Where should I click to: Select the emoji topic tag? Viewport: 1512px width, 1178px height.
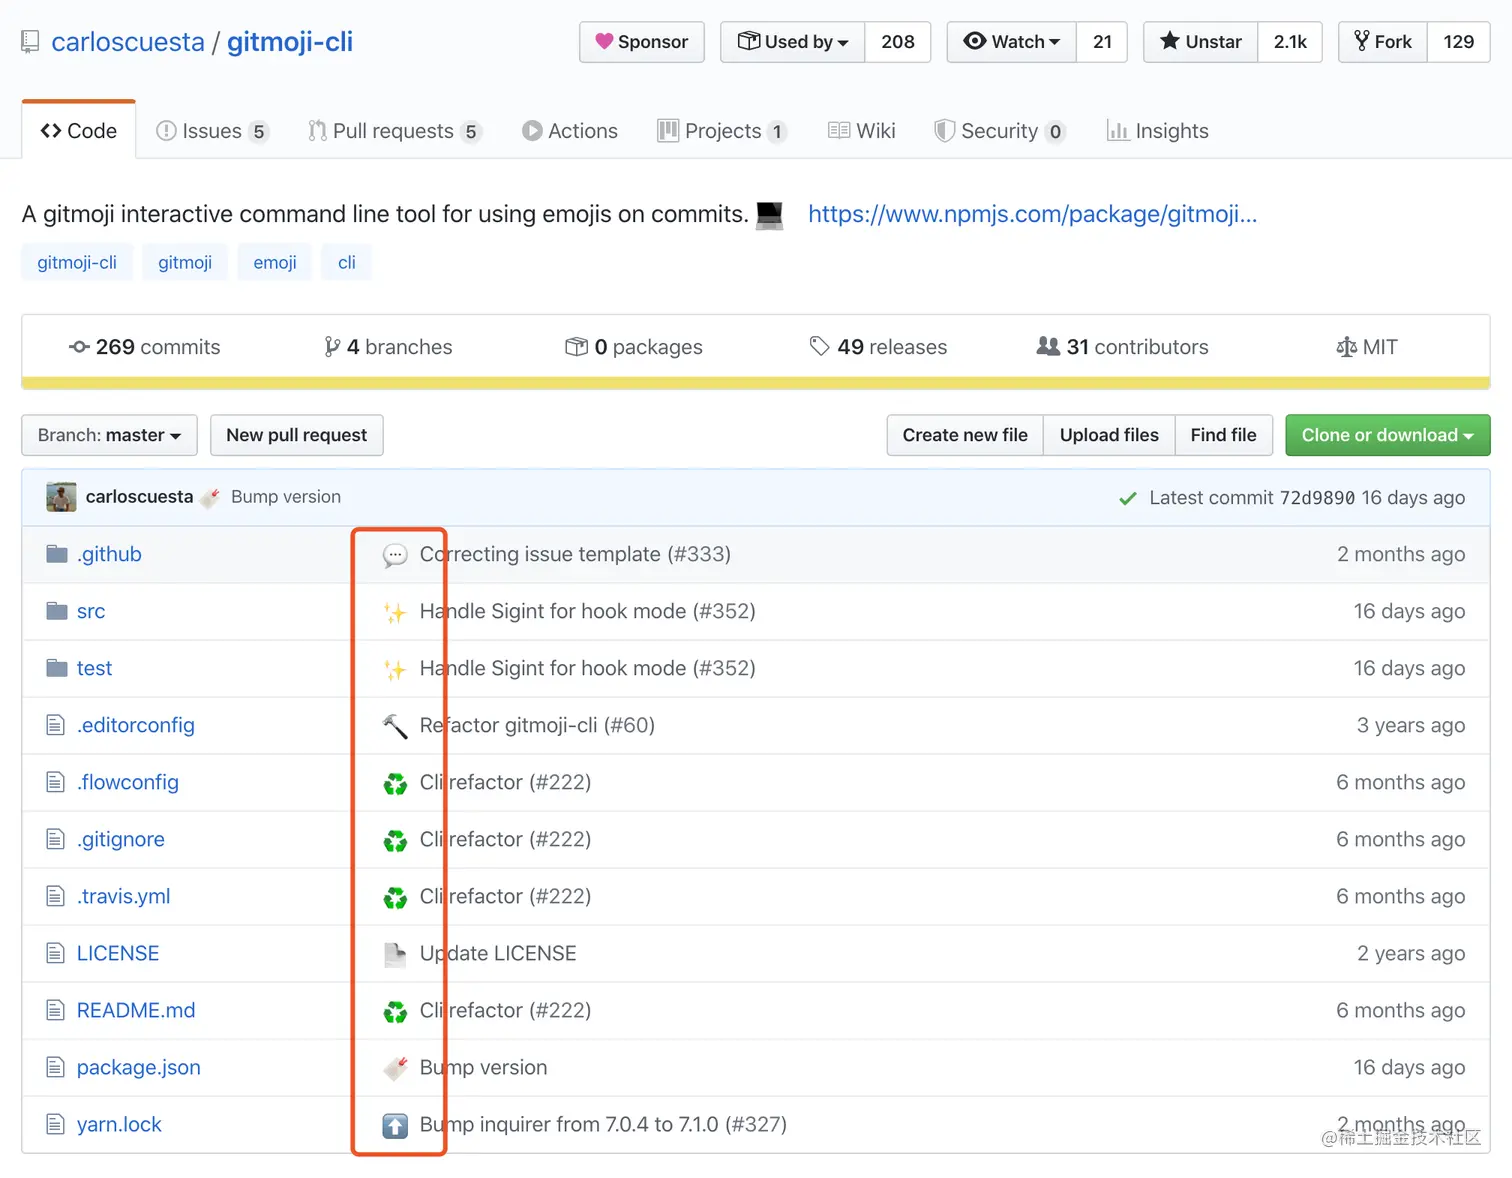point(275,262)
